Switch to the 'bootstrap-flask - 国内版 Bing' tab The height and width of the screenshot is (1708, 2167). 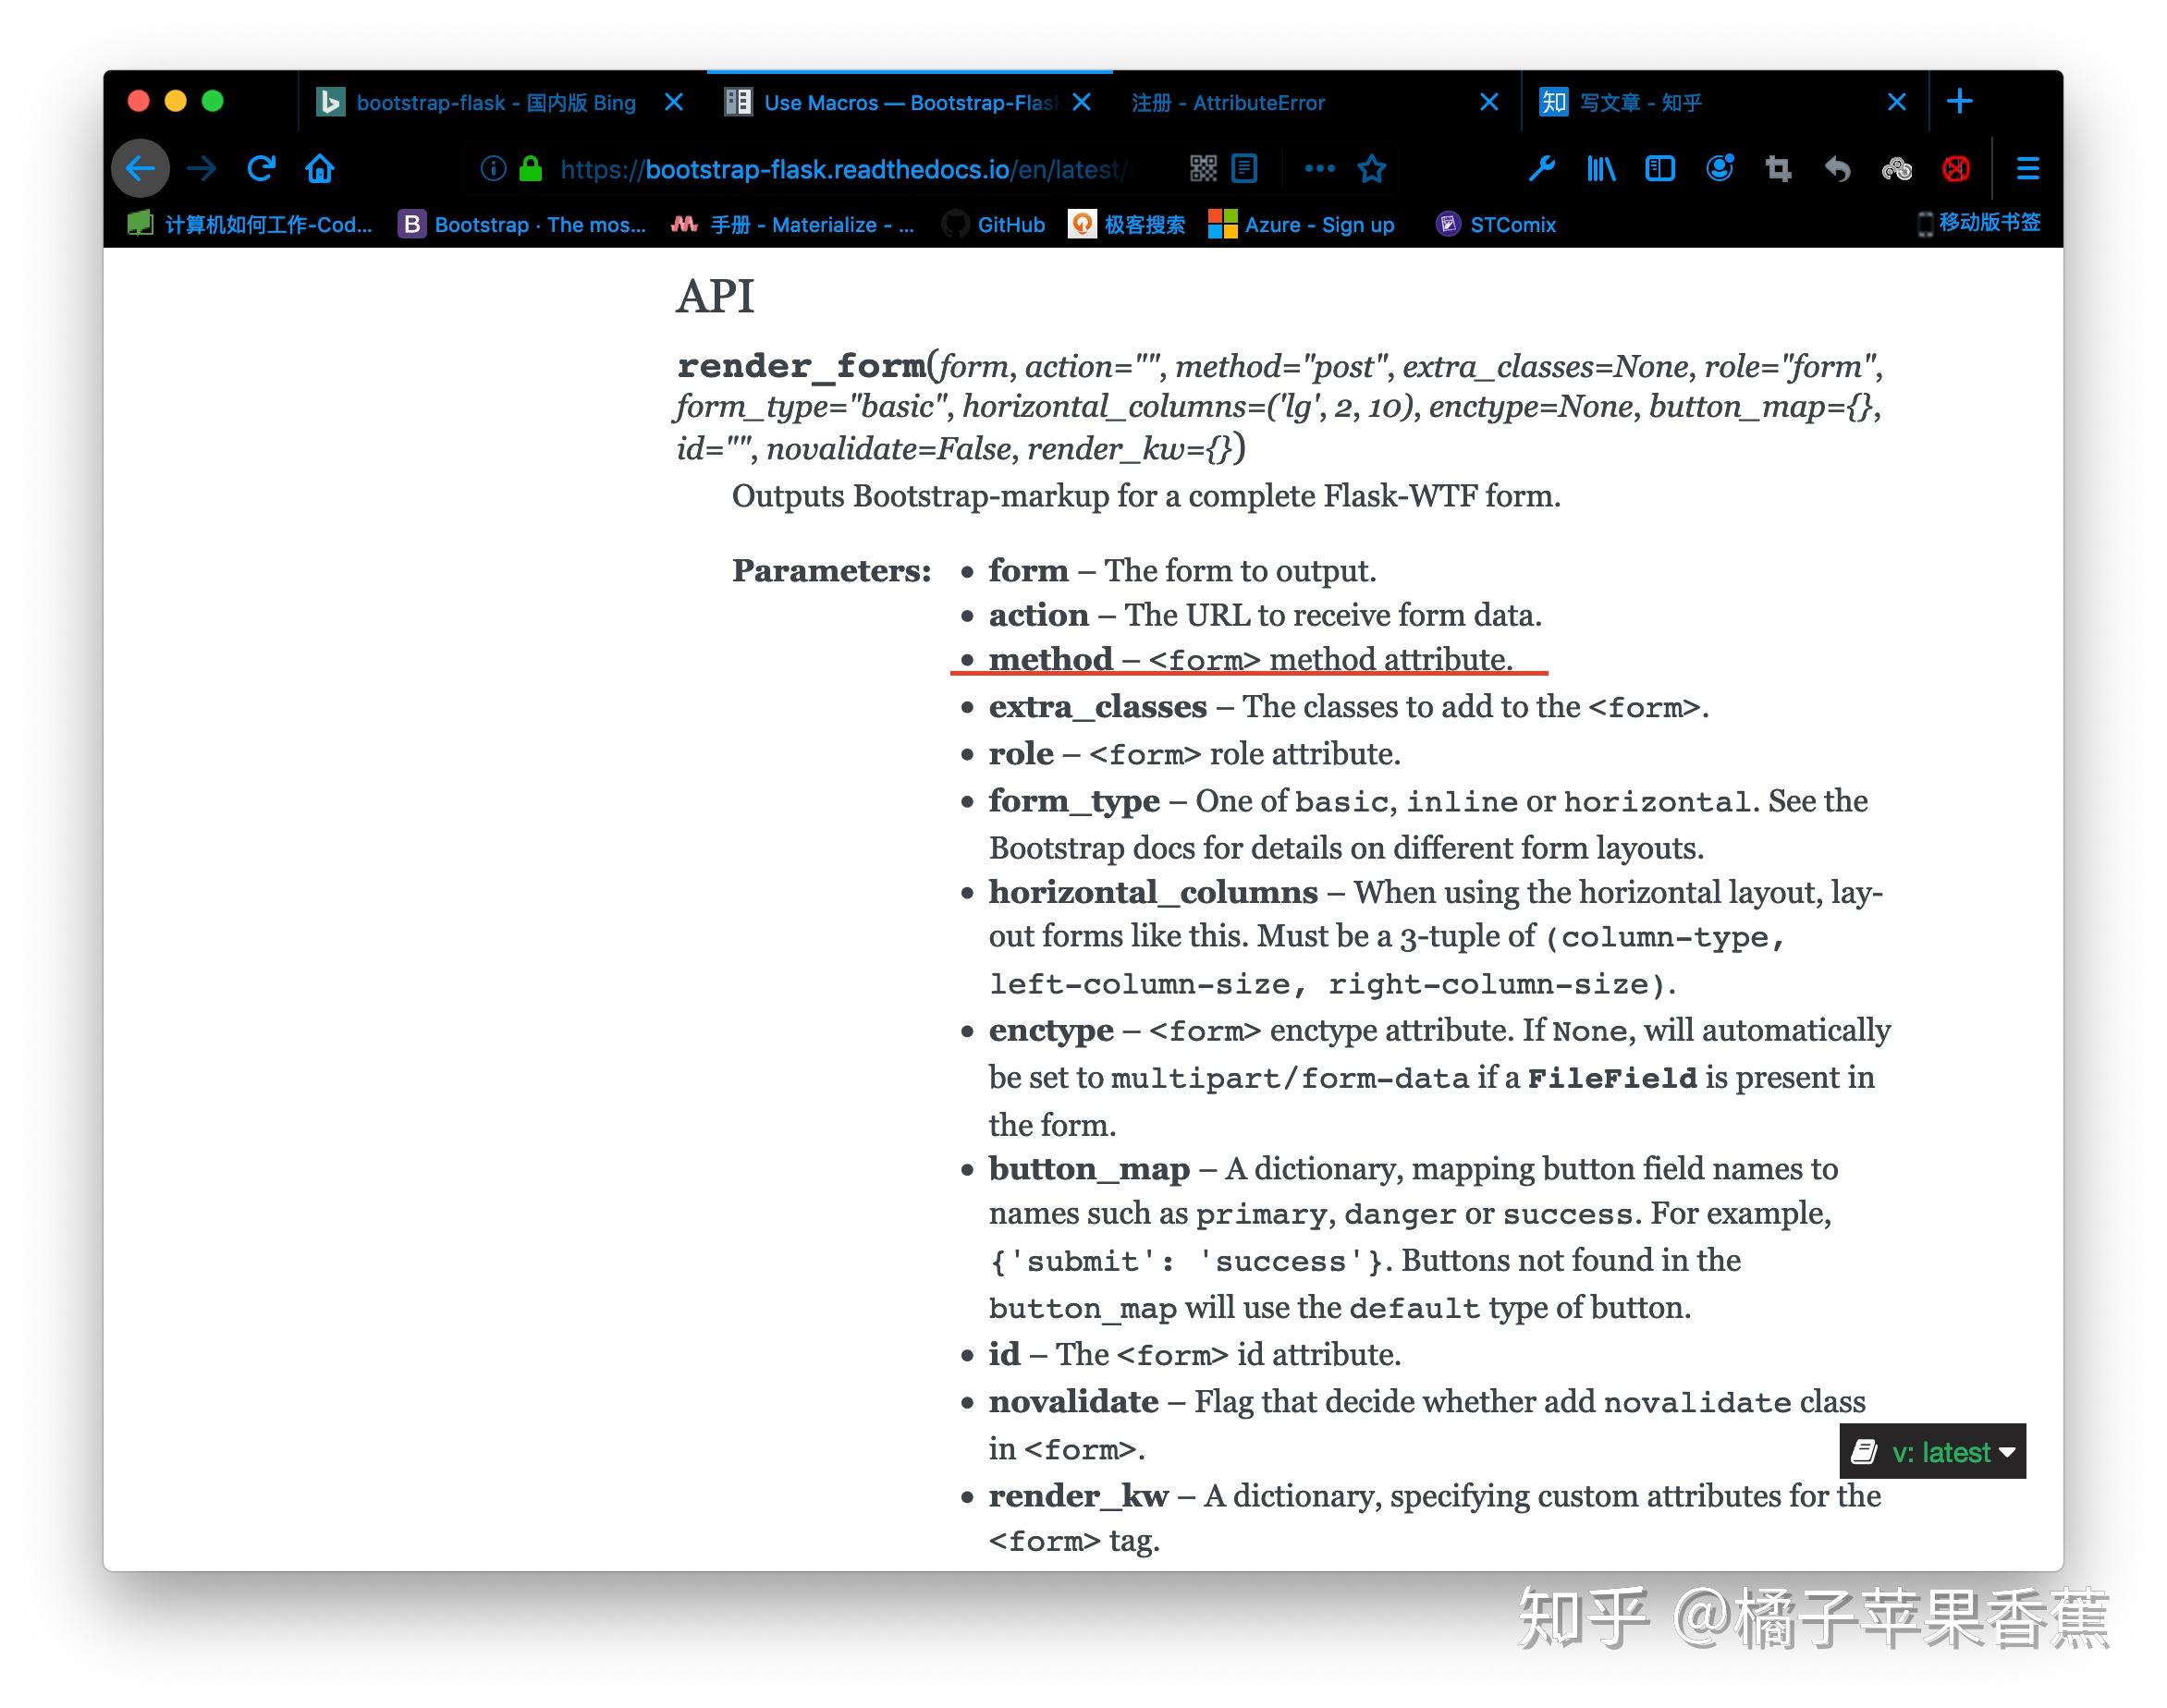(495, 102)
